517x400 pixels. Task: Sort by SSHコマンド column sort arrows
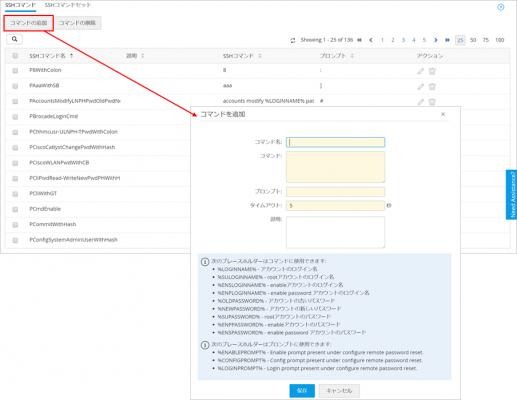tap(260, 56)
